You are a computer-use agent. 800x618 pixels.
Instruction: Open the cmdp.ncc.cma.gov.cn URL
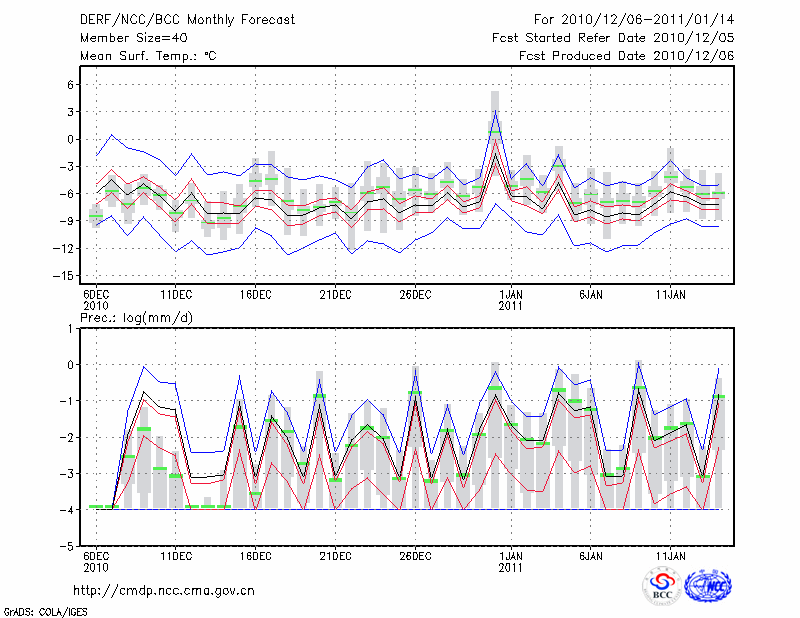tap(164, 590)
